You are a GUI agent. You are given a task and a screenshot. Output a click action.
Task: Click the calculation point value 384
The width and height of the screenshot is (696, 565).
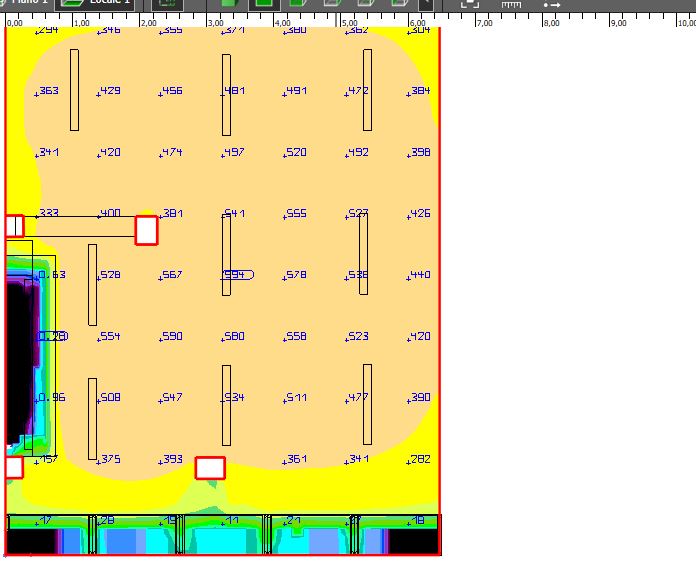(420, 91)
